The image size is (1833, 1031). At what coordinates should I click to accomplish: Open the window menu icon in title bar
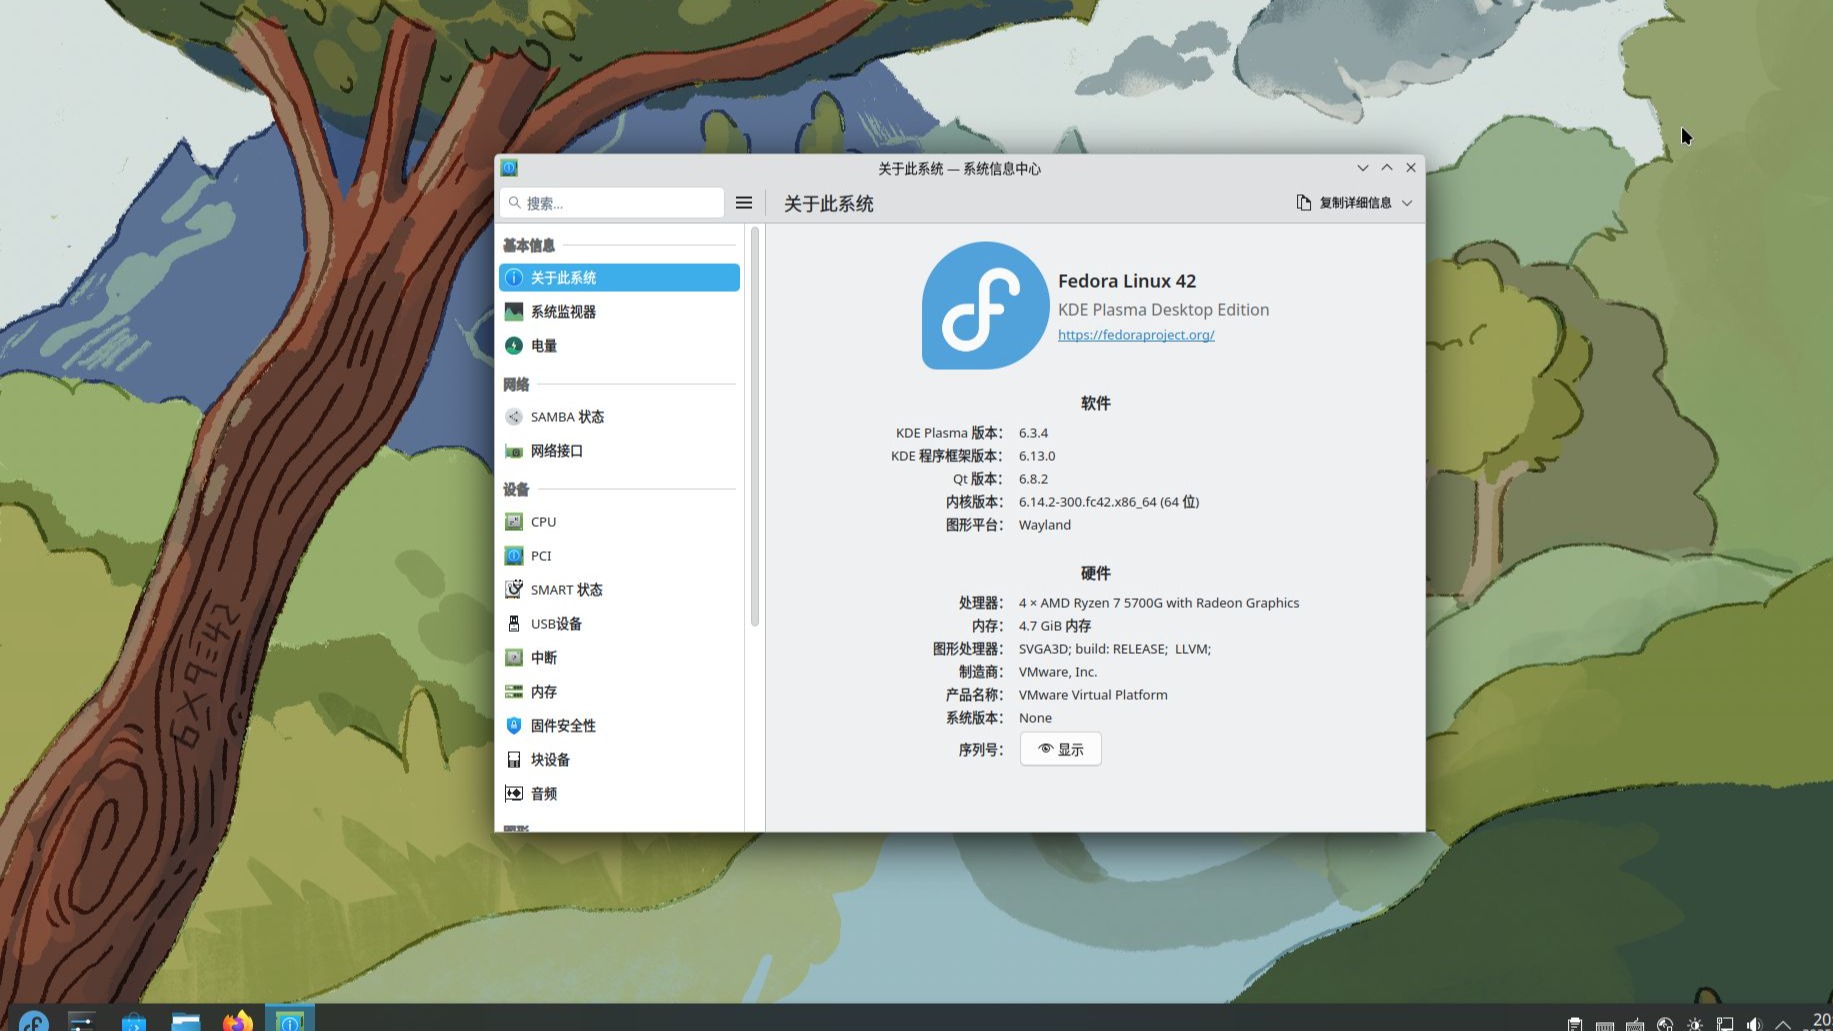click(x=509, y=168)
